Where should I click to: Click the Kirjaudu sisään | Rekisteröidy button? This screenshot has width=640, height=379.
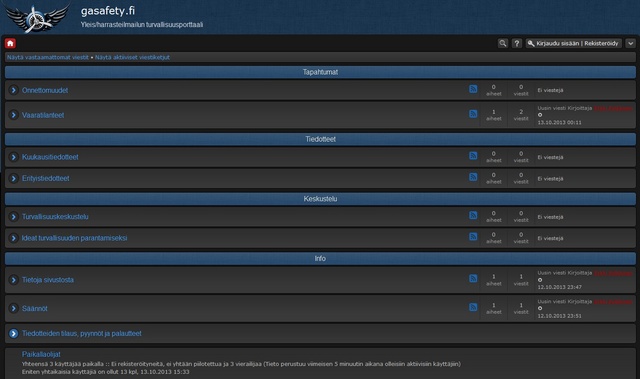pyautogui.click(x=574, y=43)
